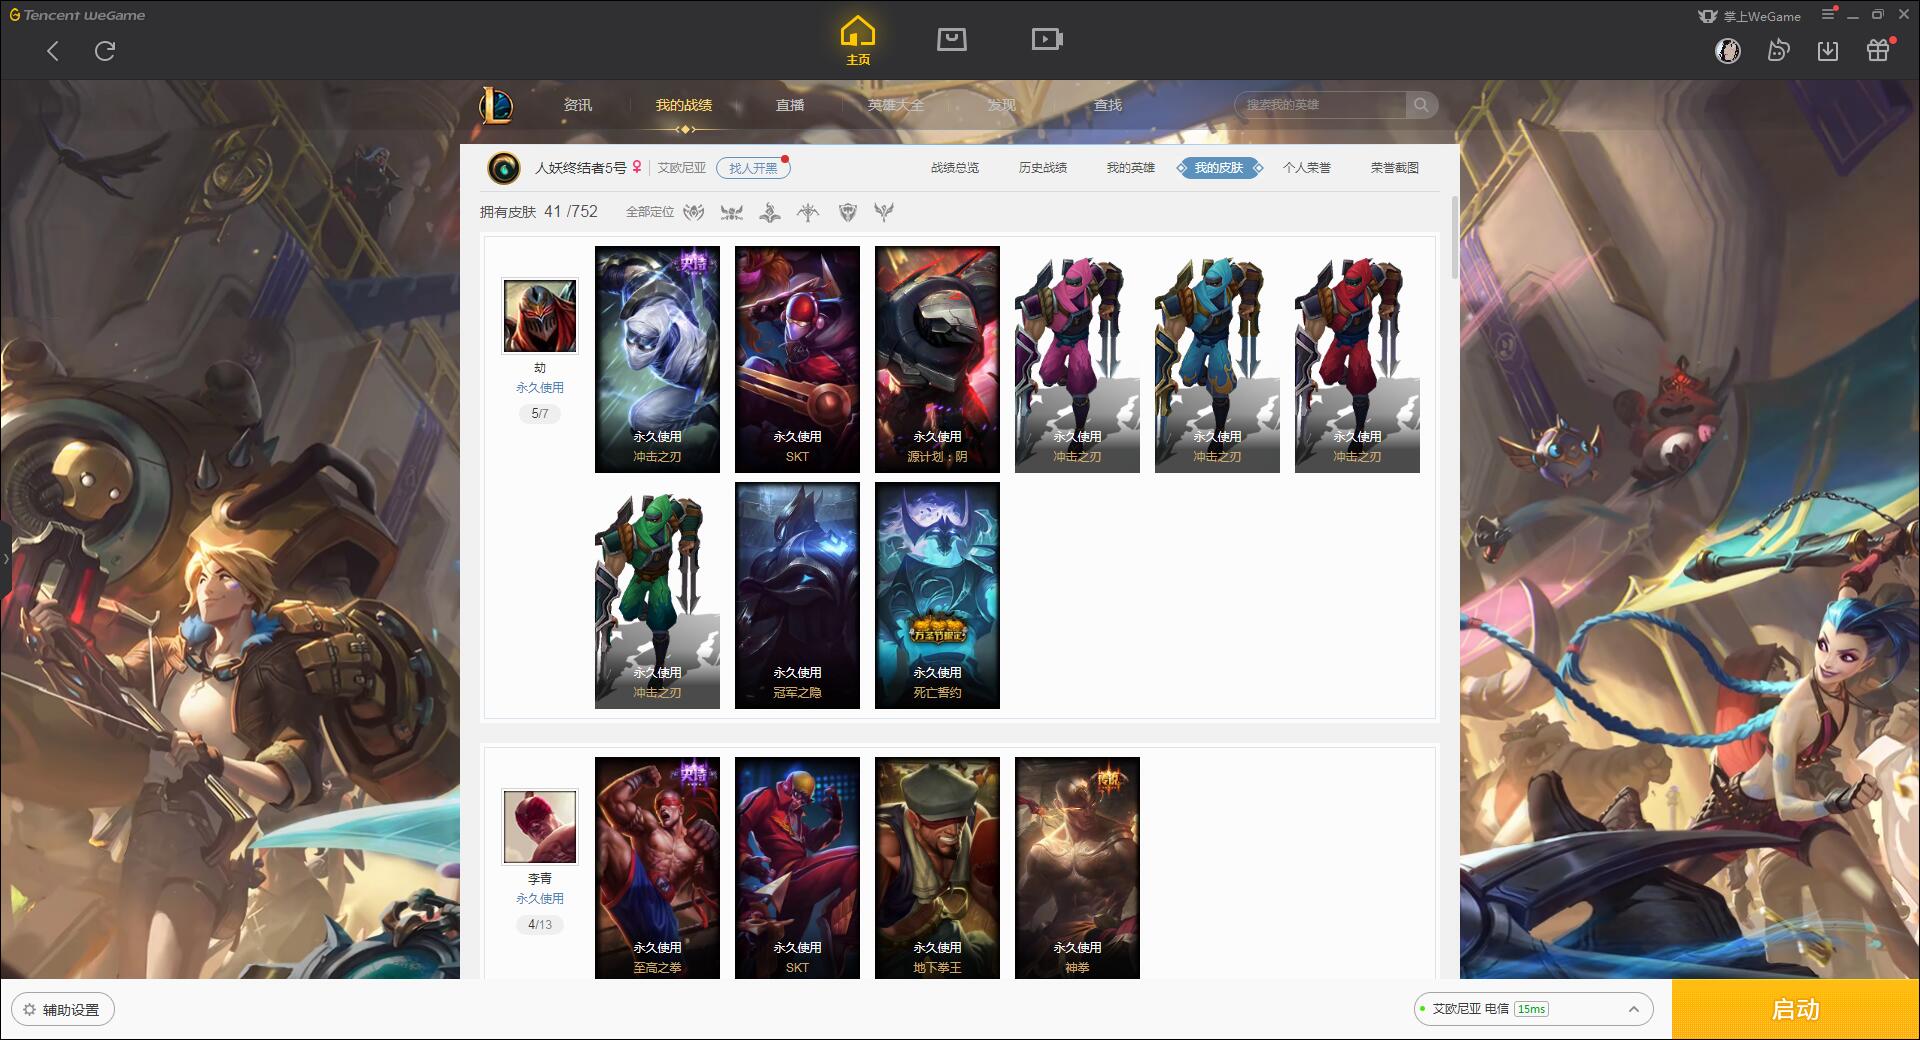The width and height of the screenshot is (1920, 1040).
Task: Open the 神拳 skin card
Action: click(1077, 868)
